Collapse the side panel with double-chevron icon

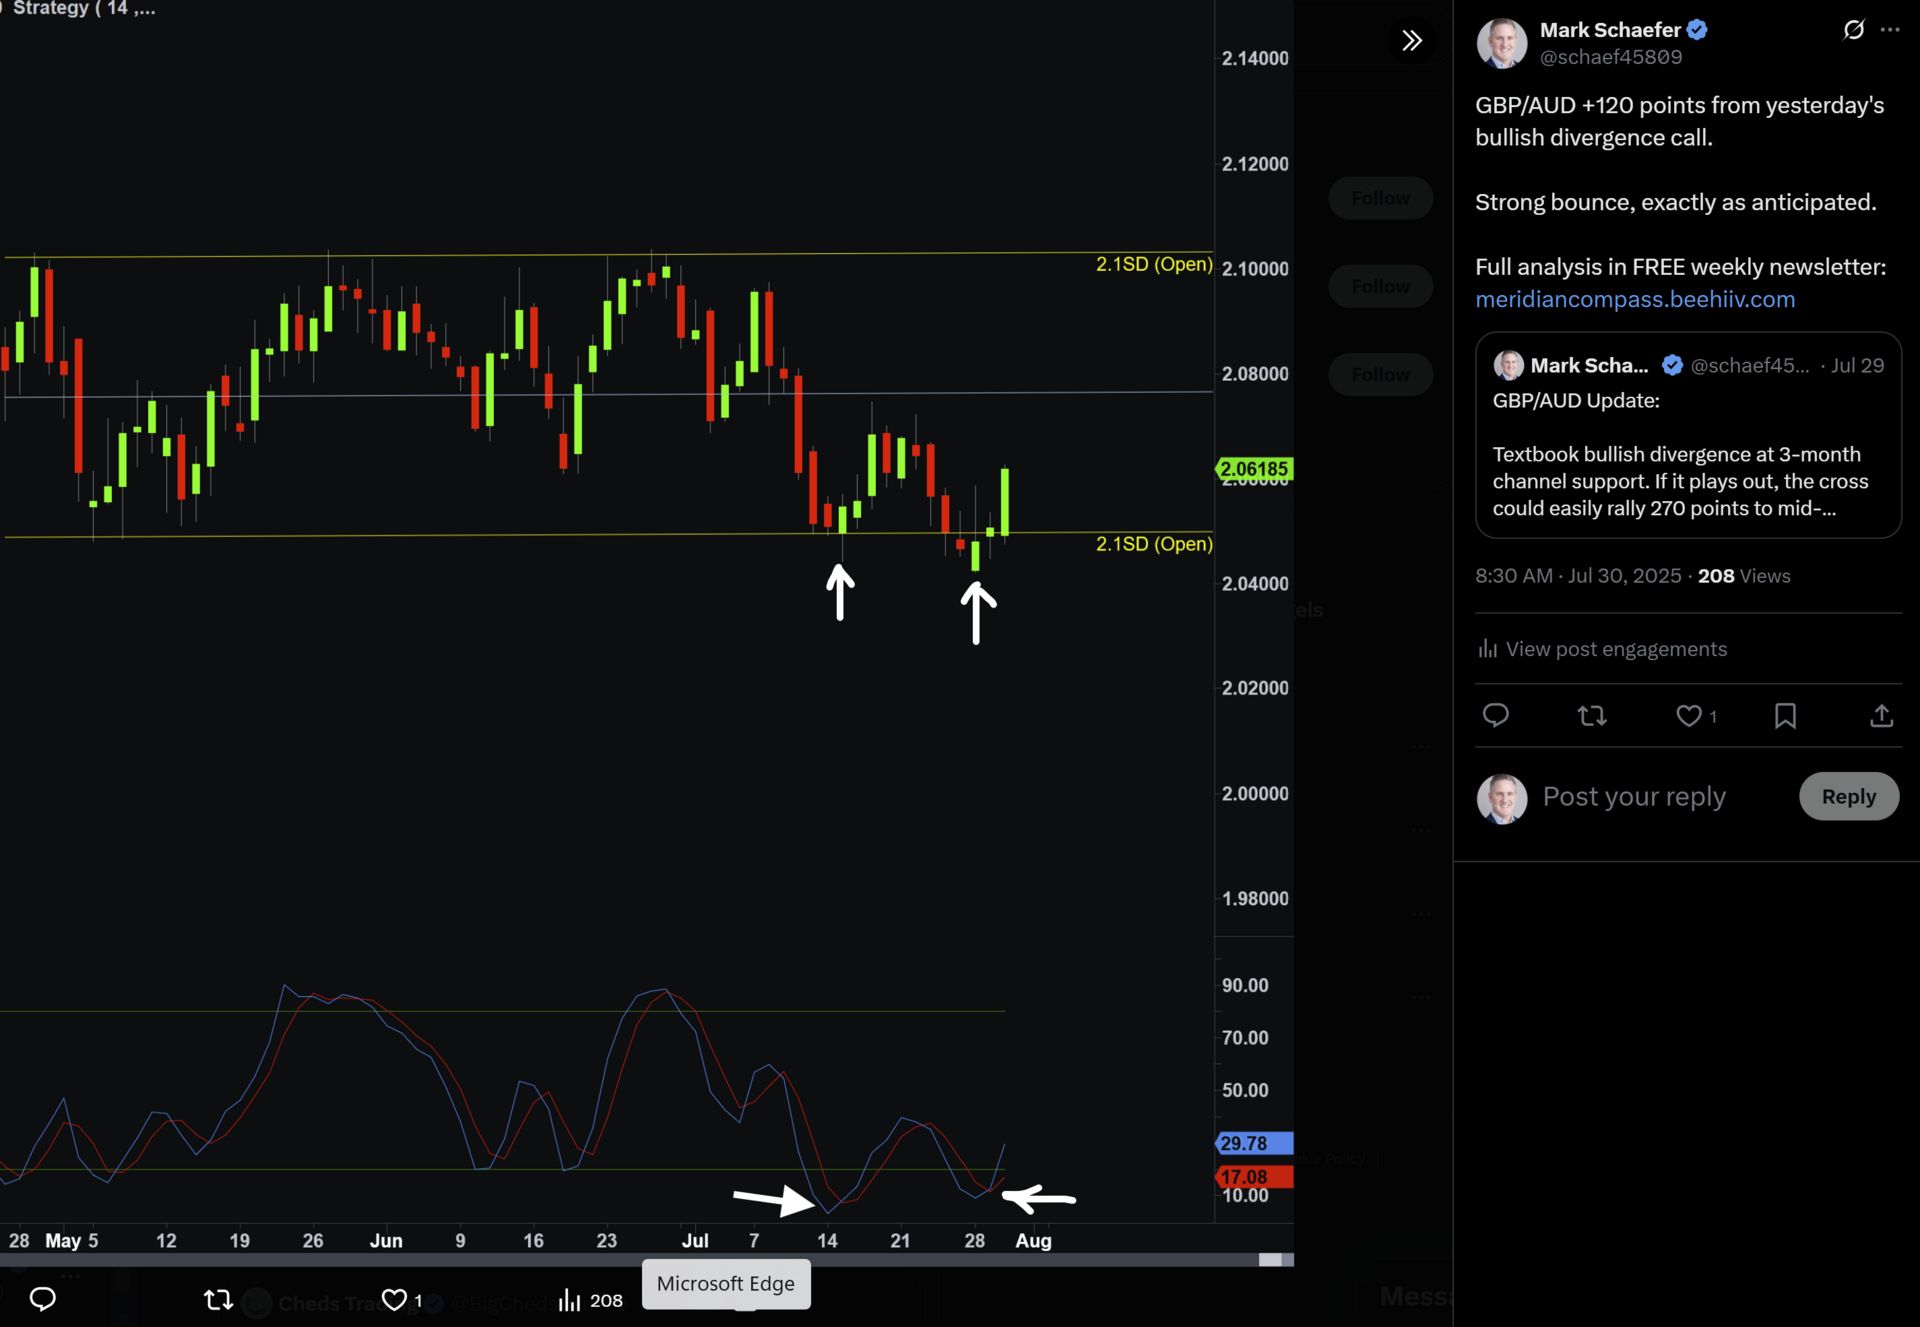[x=1411, y=41]
